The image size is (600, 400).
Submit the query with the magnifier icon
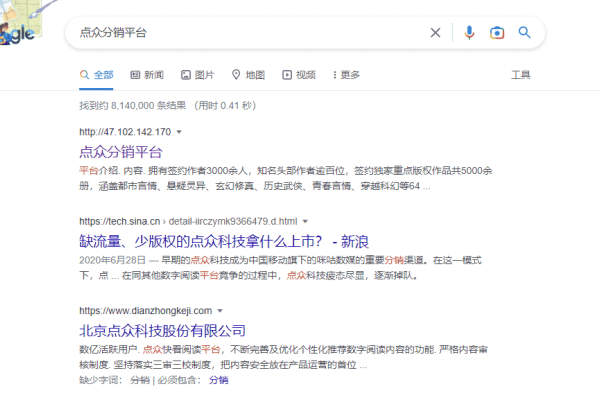[524, 33]
